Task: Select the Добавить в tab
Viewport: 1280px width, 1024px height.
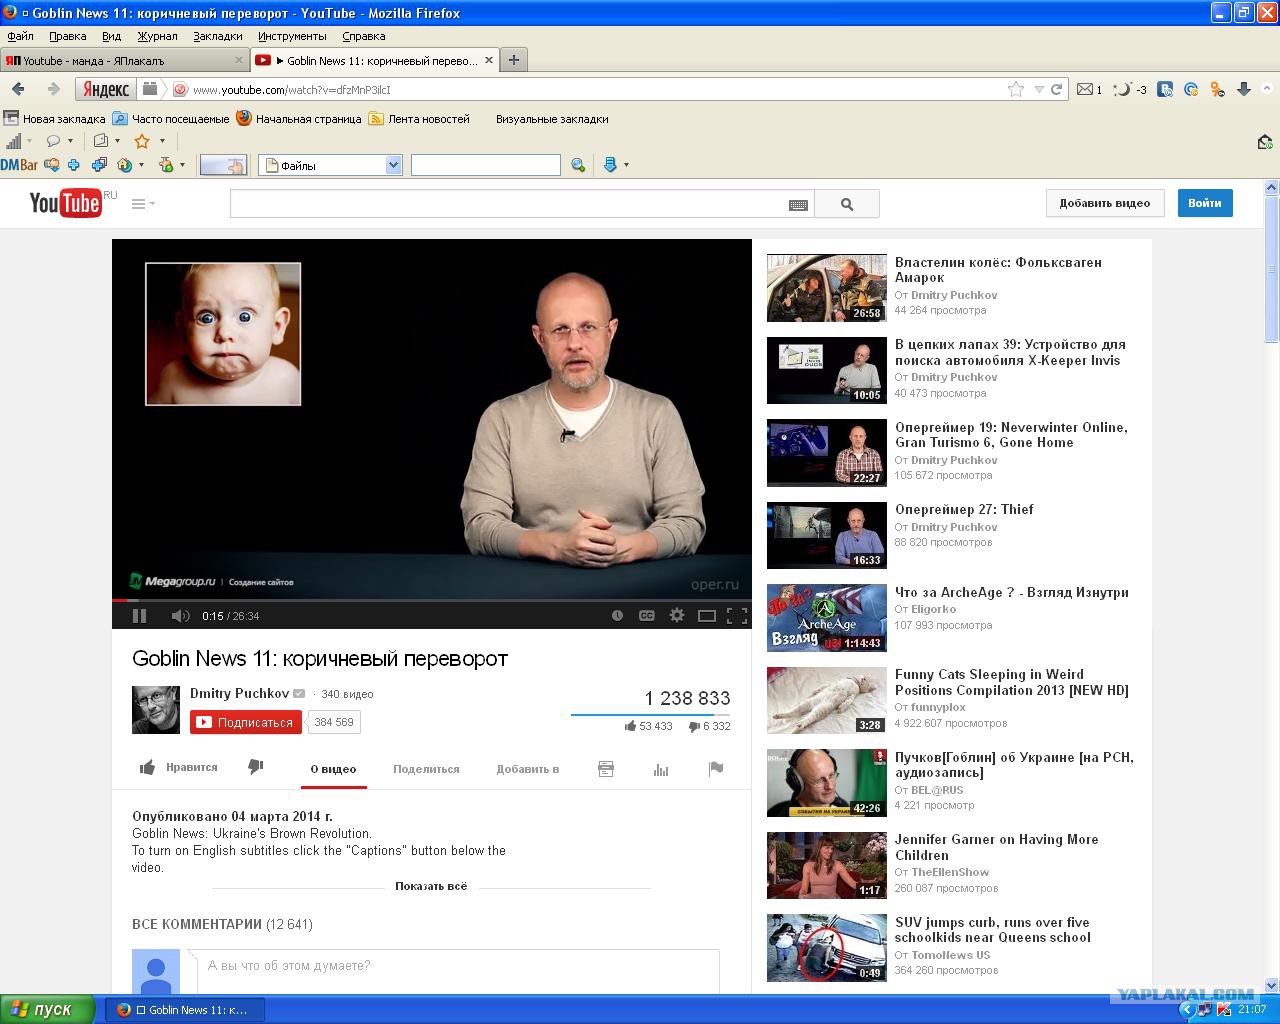Action: click(x=527, y=769)
